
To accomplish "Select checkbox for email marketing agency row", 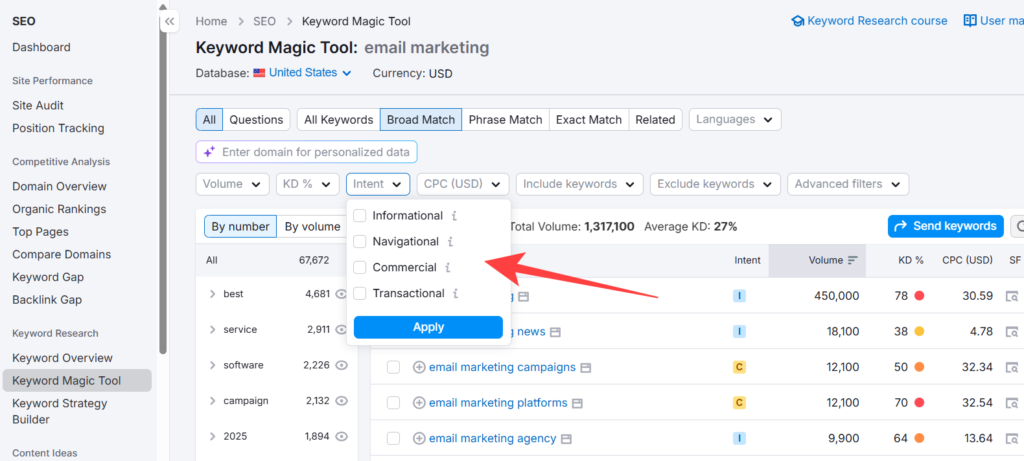I will (393, 439).
